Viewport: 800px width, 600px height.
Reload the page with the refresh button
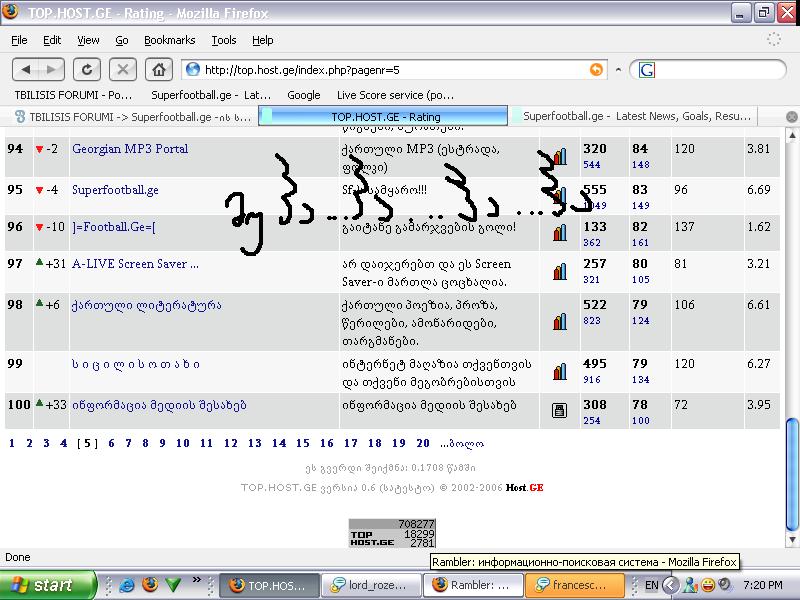(x=87, y=69)
